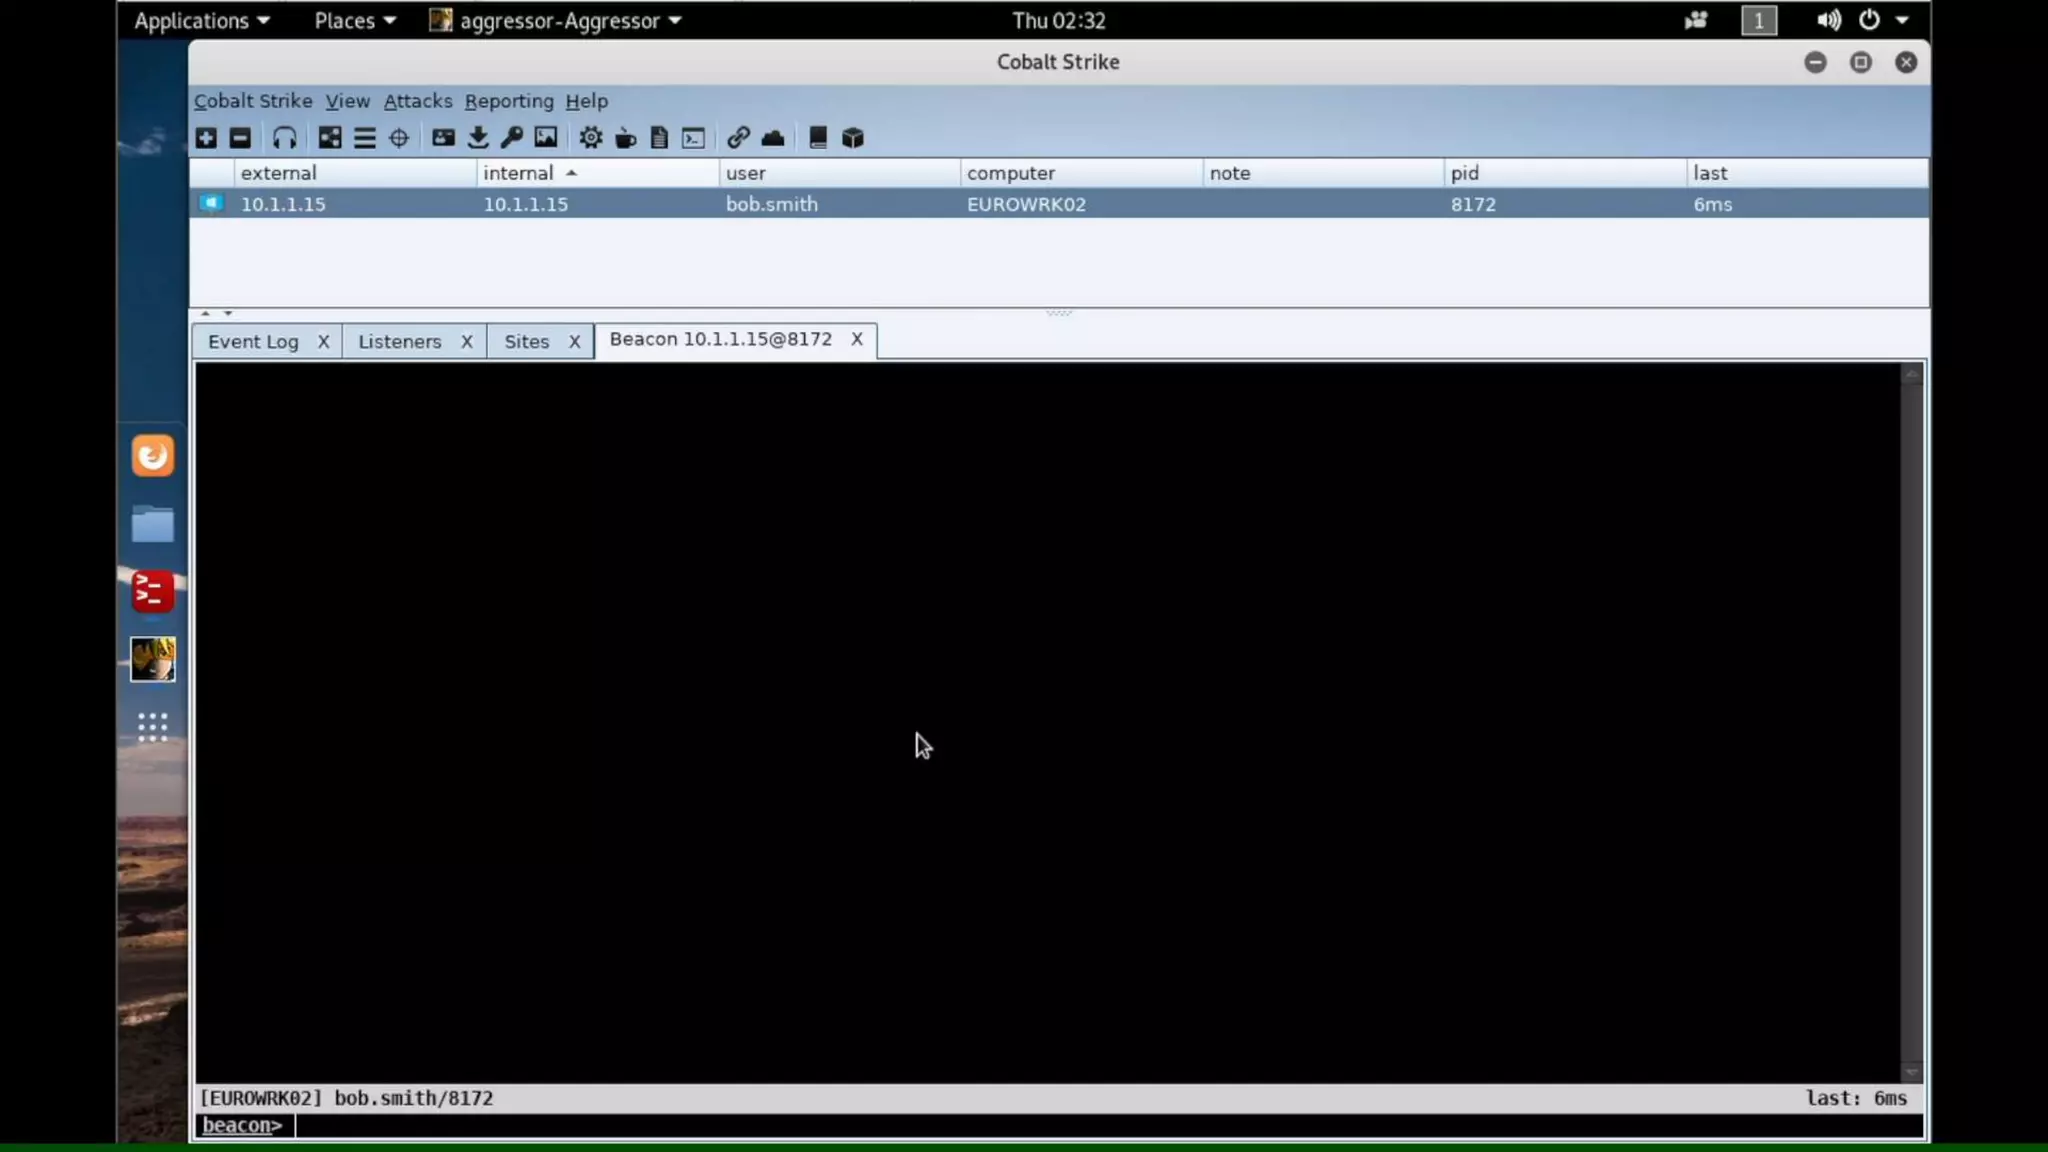Click the chain link host file icon

pyautogui.click(x=738, y=138)
